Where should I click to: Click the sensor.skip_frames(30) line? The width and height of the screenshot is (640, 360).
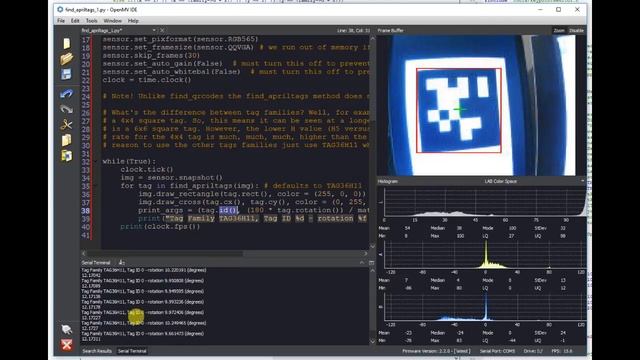coord(151,55)
